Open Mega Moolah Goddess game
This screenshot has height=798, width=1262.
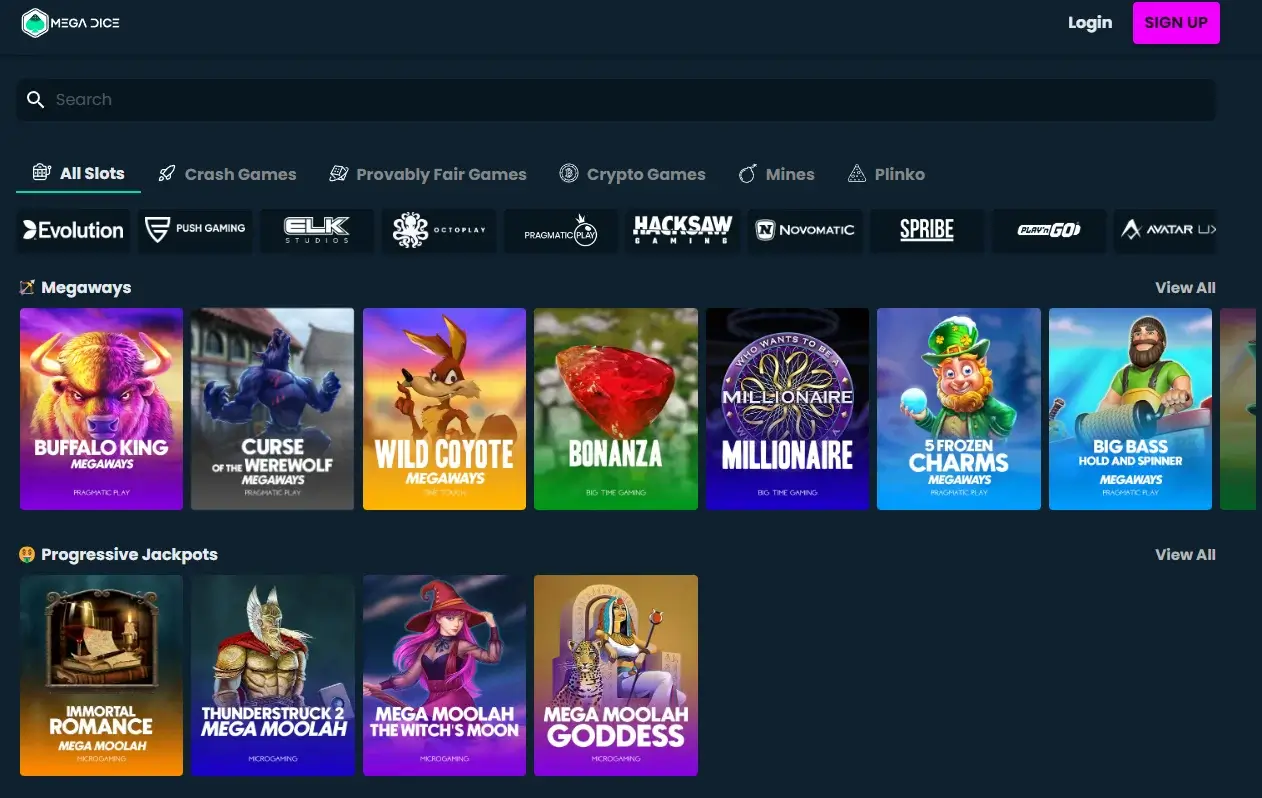click(615, 676)
